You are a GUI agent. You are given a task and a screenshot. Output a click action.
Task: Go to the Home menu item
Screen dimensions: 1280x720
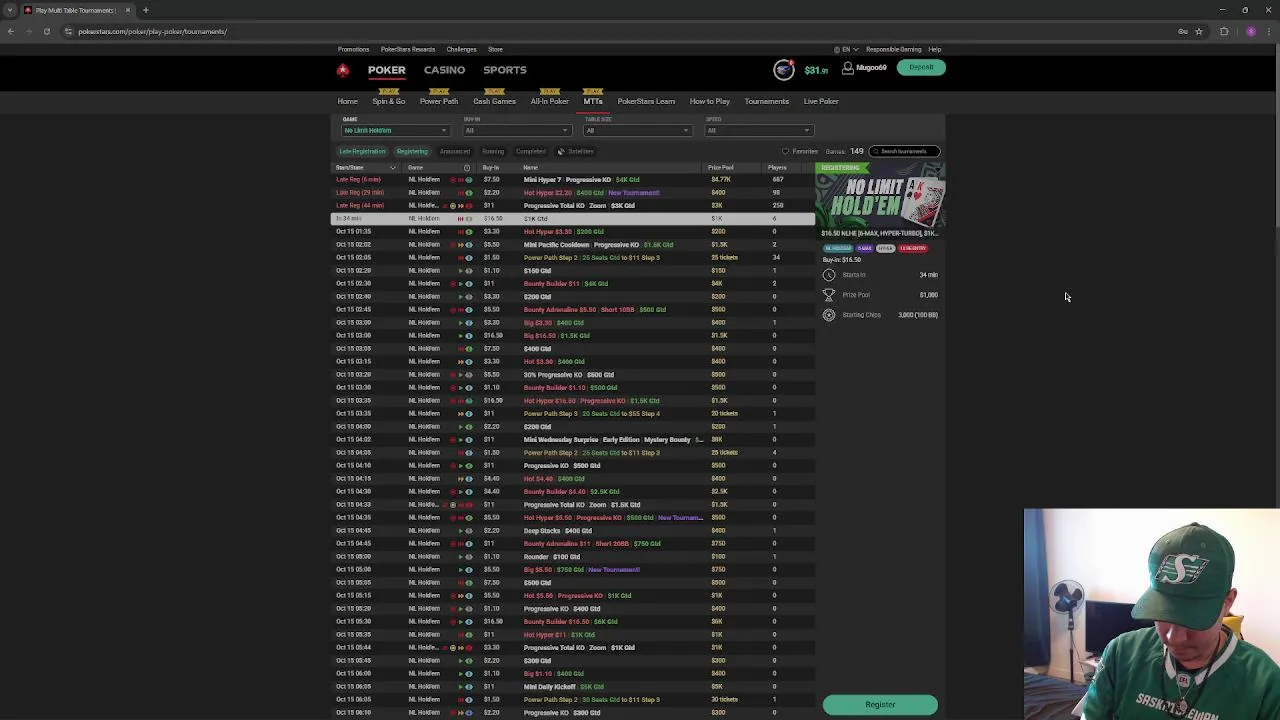coord(347,101)
